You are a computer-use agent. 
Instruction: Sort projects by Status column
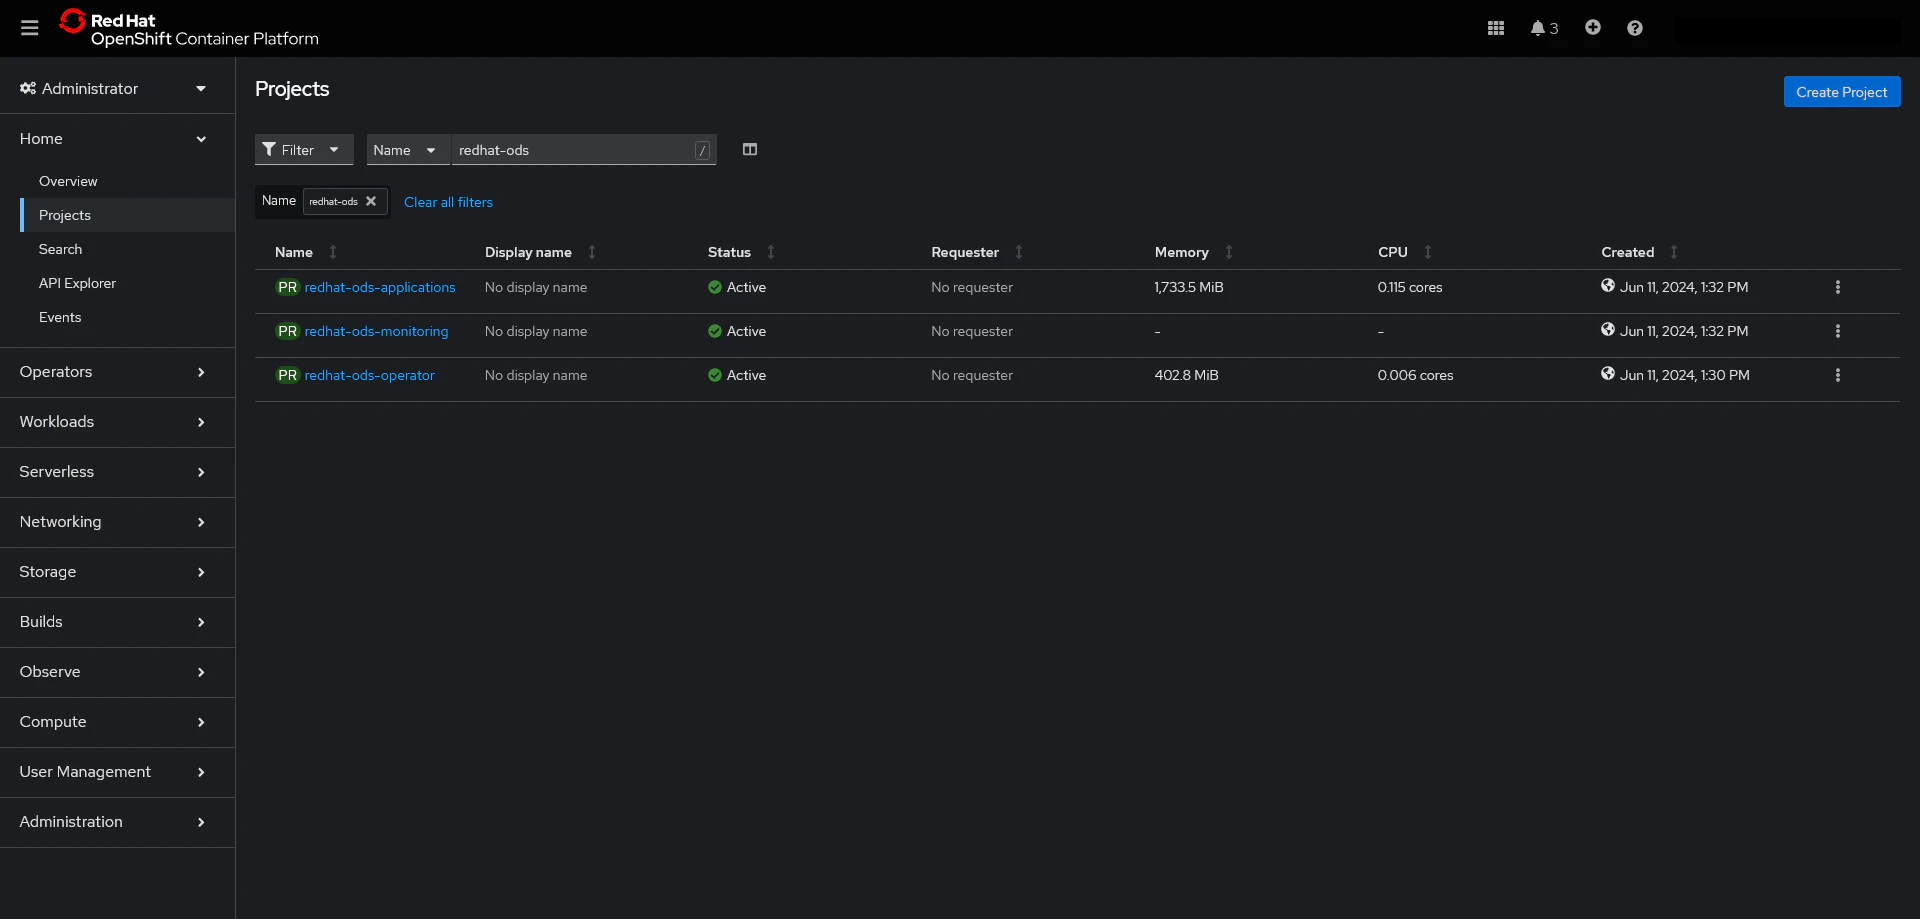tap(741, 252)
